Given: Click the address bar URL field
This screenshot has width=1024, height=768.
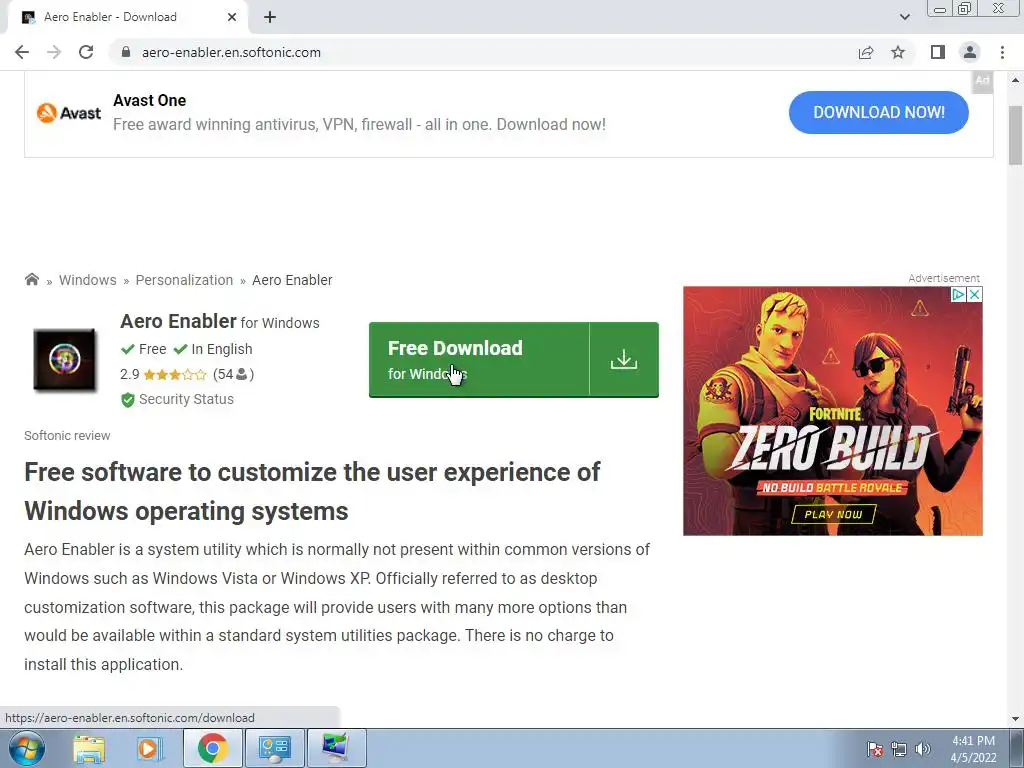Looking at the screenshot, I should coord(483,52).
